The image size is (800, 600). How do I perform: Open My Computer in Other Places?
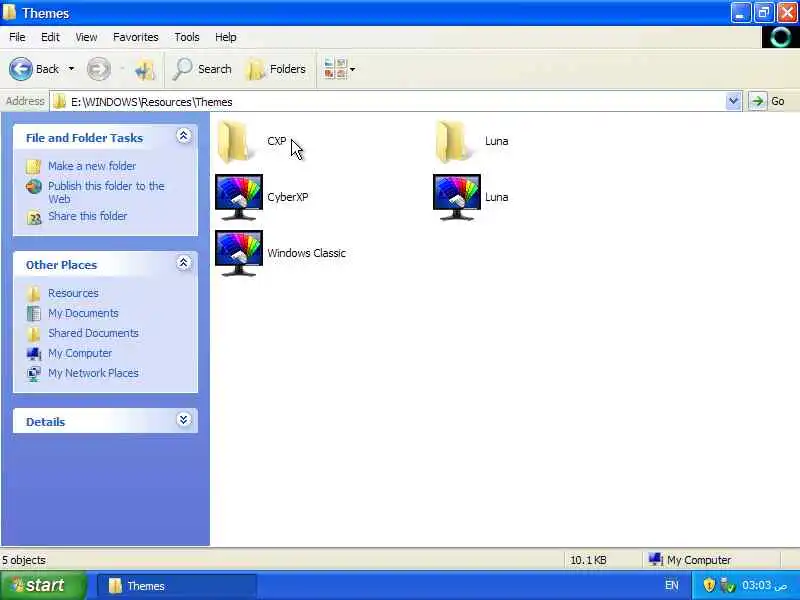tap(80, 353)
